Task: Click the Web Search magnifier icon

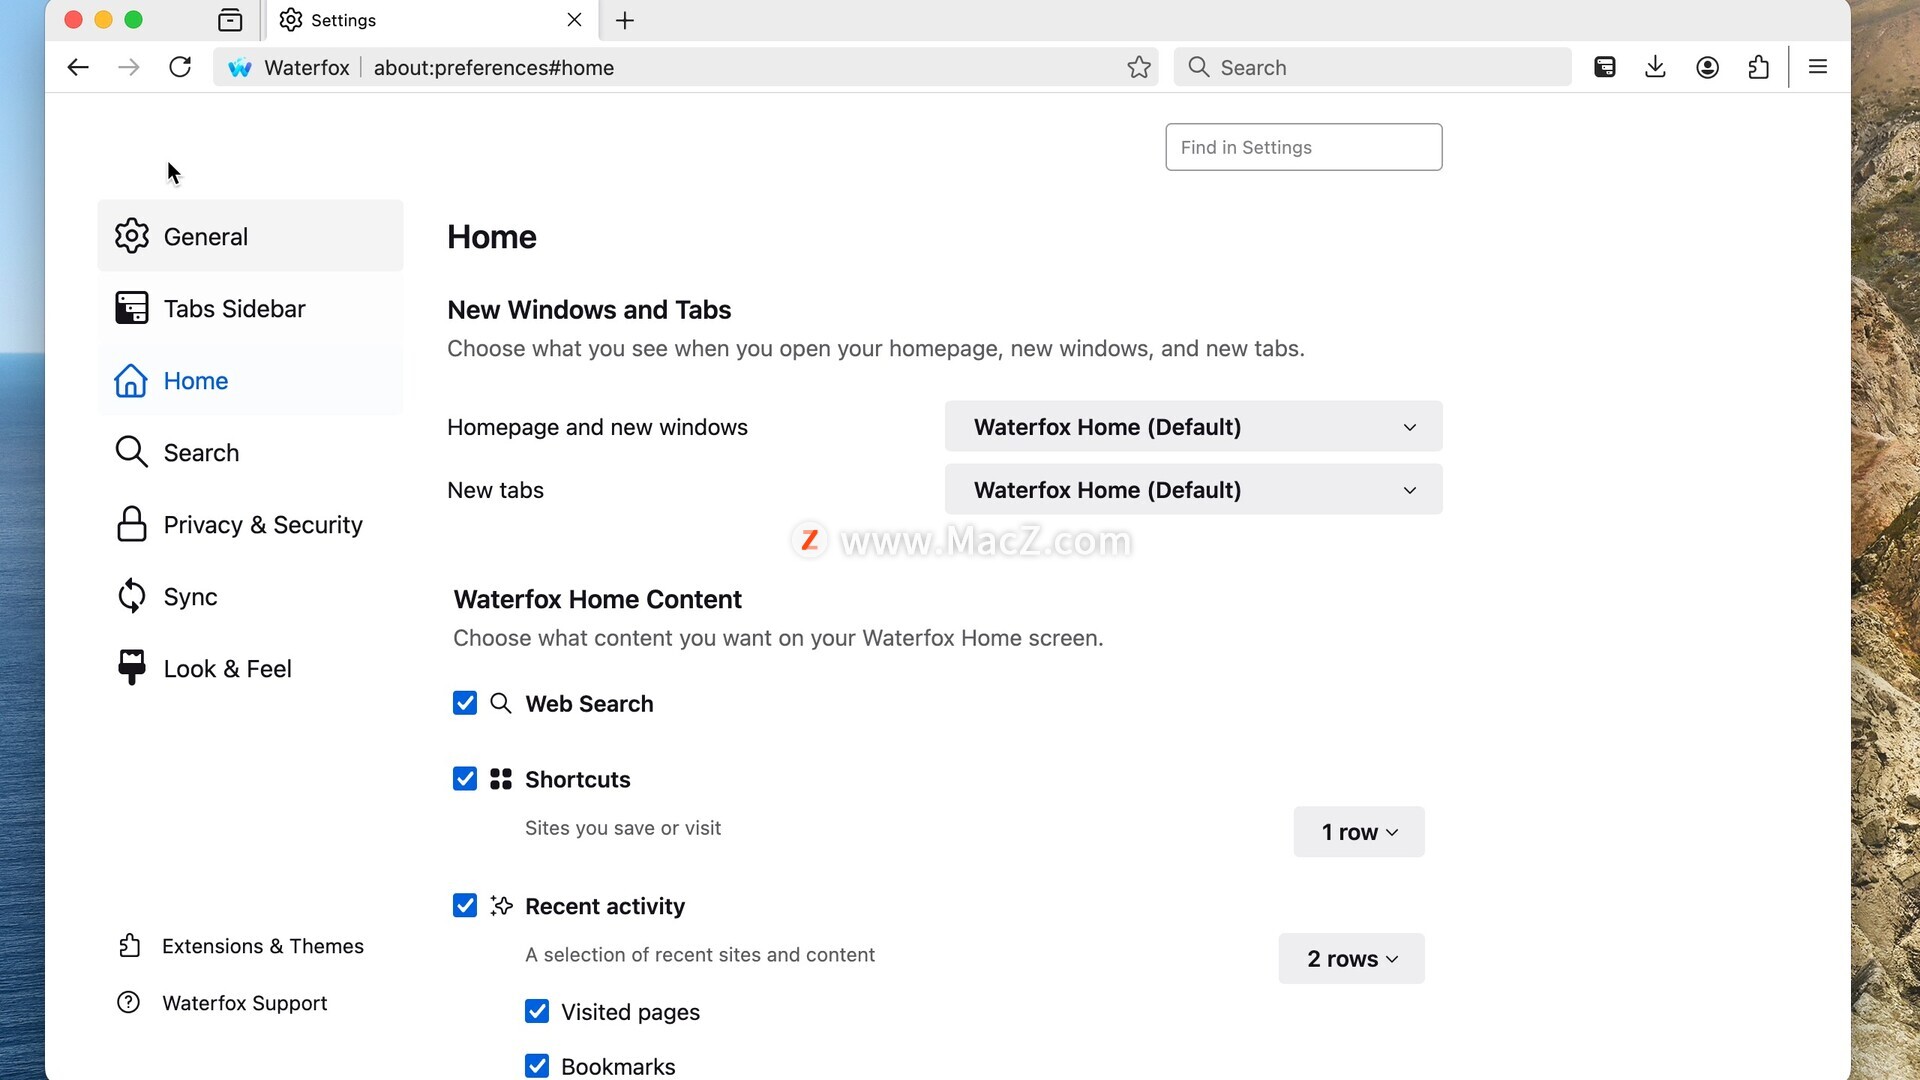Action: coord(501,703)
